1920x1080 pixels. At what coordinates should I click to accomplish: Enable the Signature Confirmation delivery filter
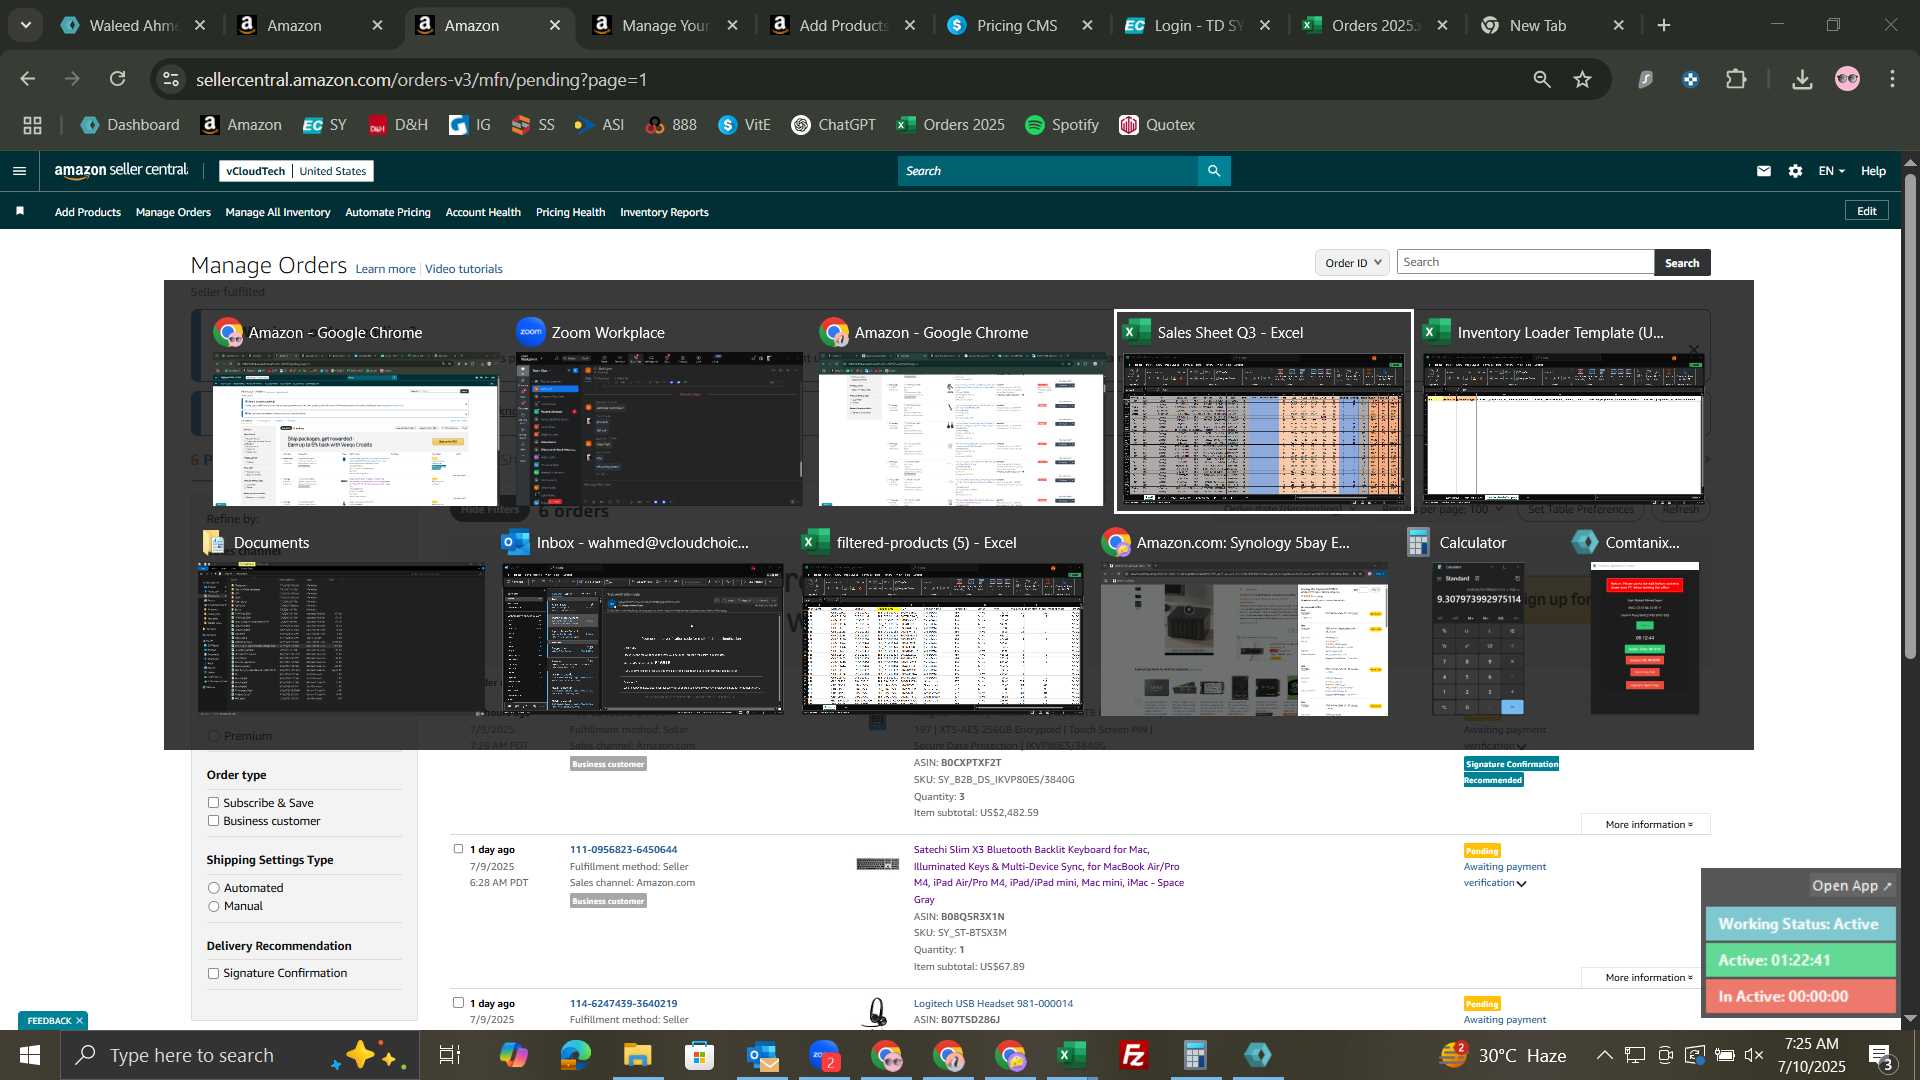213,973
